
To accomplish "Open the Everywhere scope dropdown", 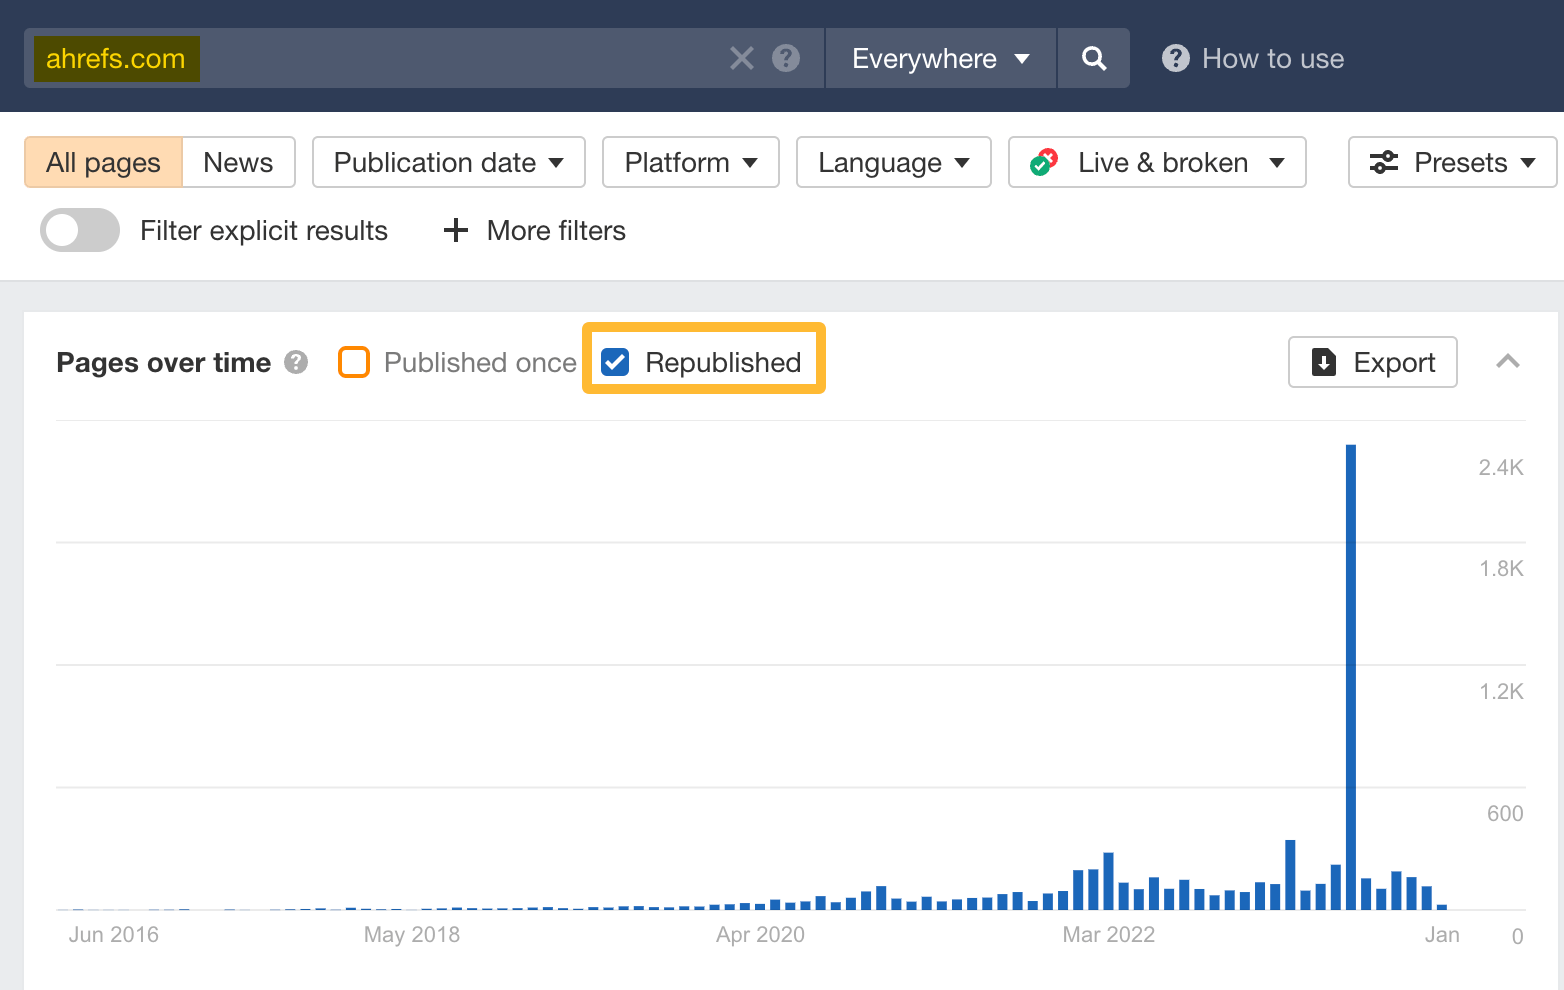I will (x=938, y=58).
